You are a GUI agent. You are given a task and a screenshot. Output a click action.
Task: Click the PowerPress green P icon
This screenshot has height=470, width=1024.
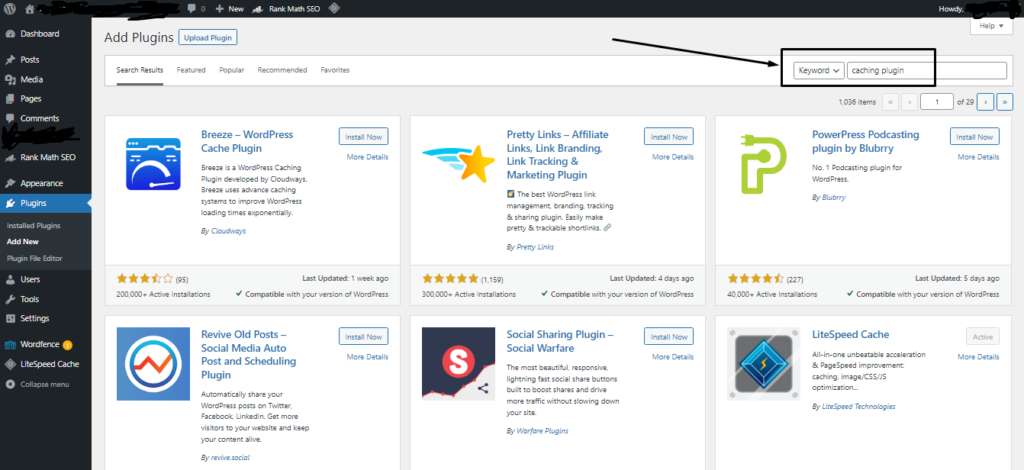pos(764,164)
